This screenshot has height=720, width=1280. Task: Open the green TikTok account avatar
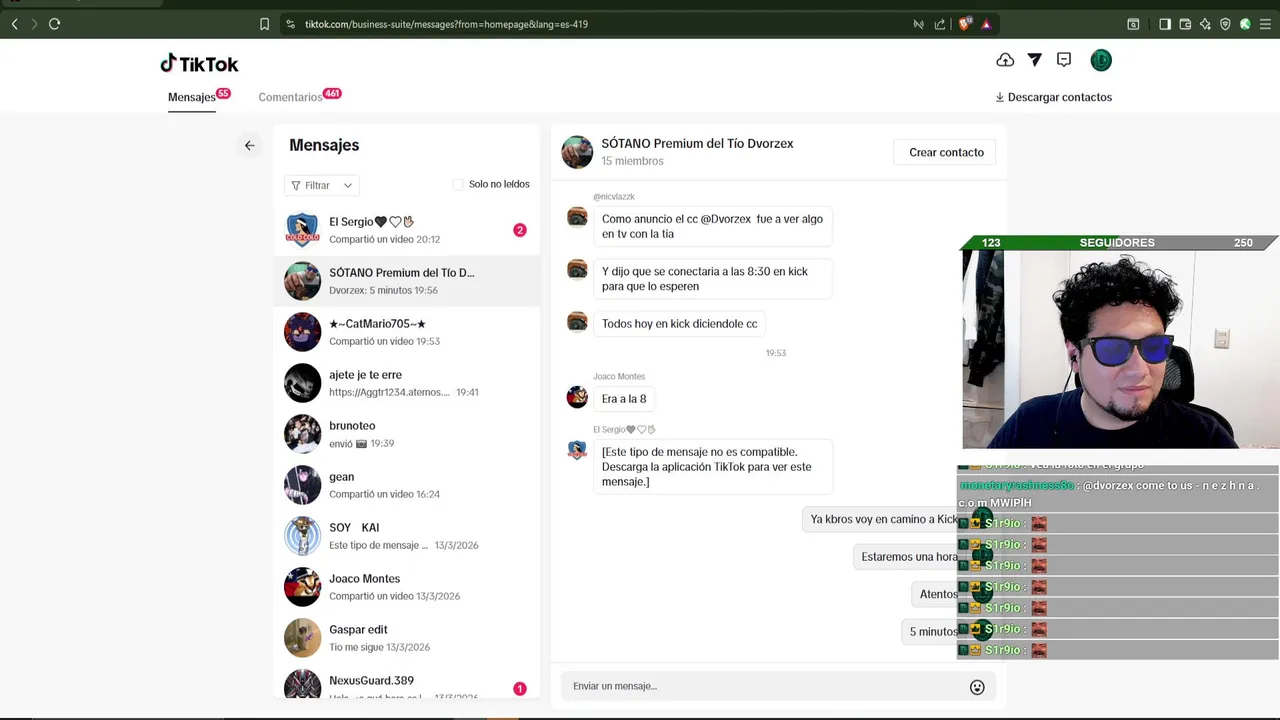(1101, 60)
